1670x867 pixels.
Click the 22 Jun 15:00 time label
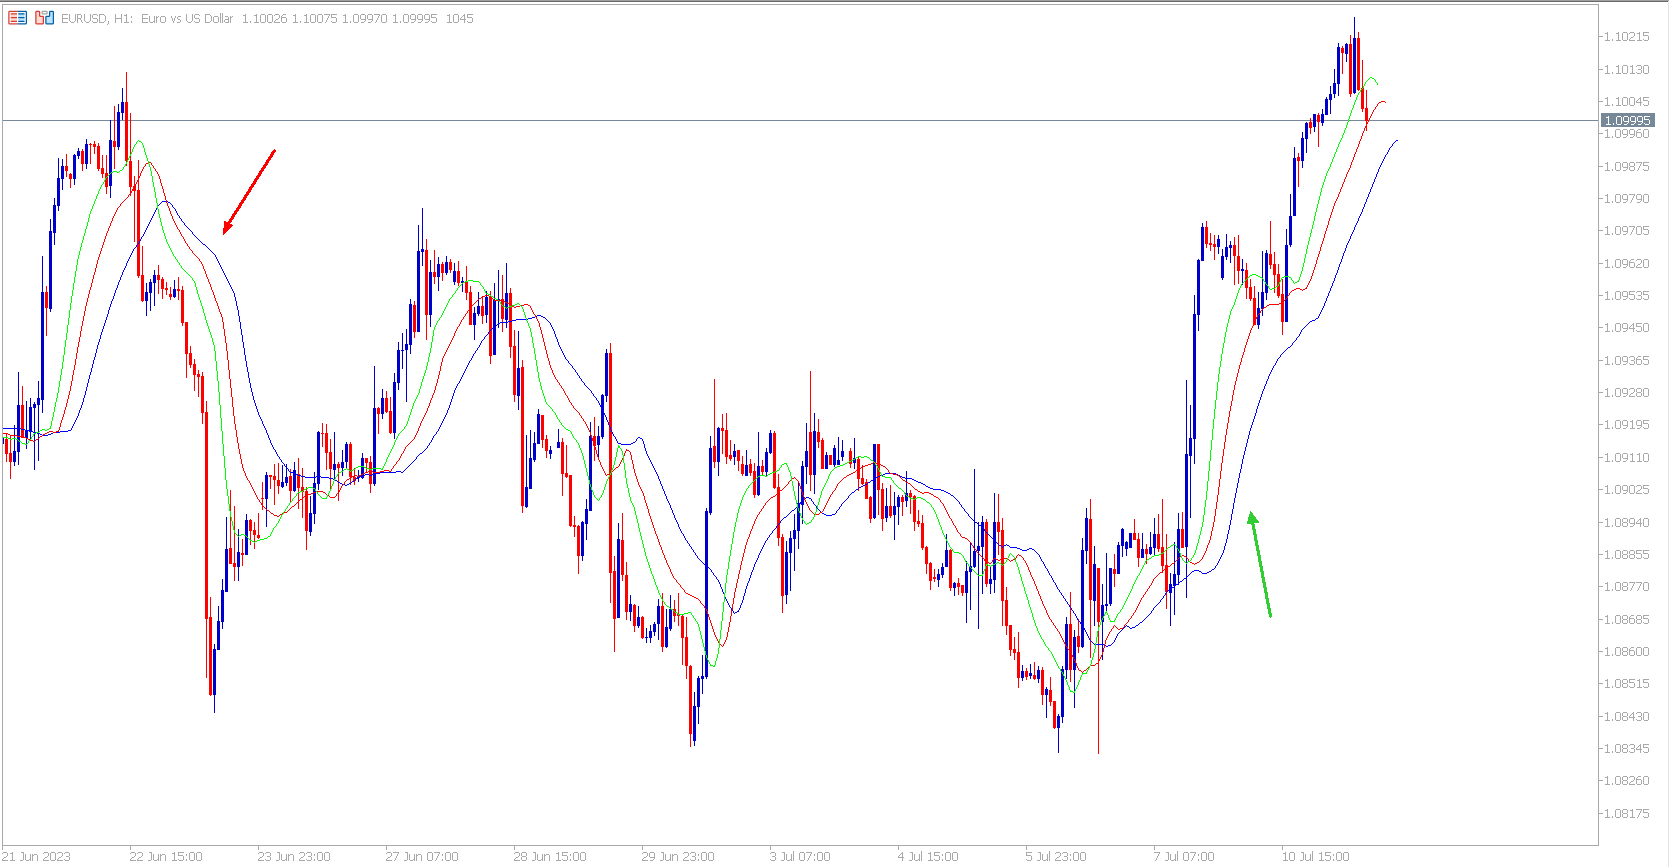[166, 857]
